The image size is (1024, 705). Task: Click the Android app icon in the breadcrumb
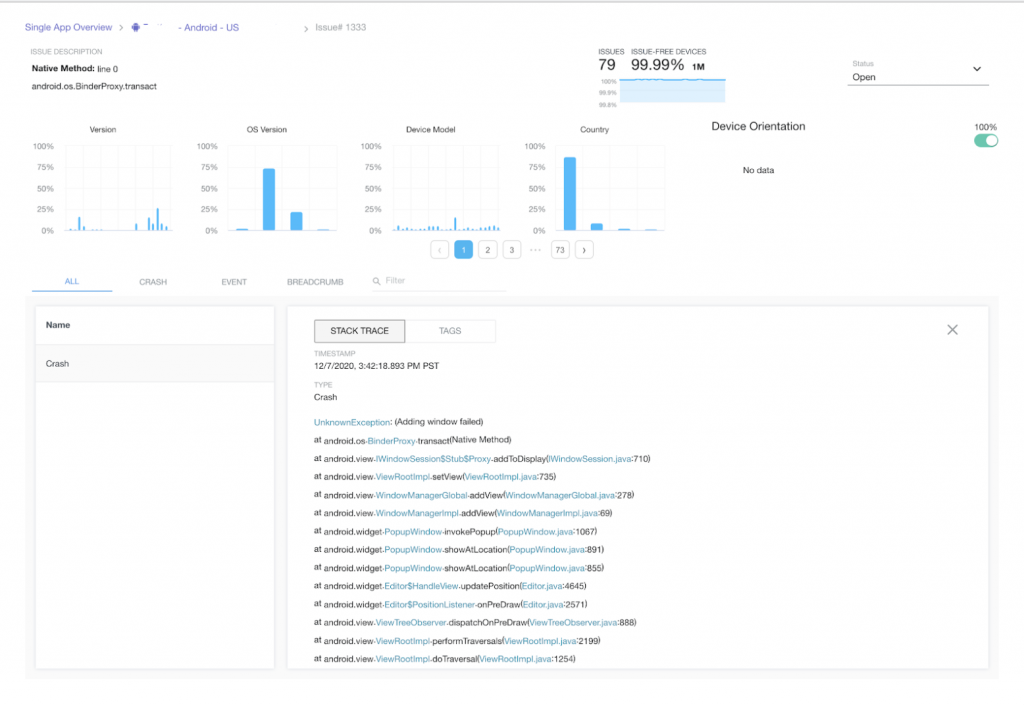point(136,28)
